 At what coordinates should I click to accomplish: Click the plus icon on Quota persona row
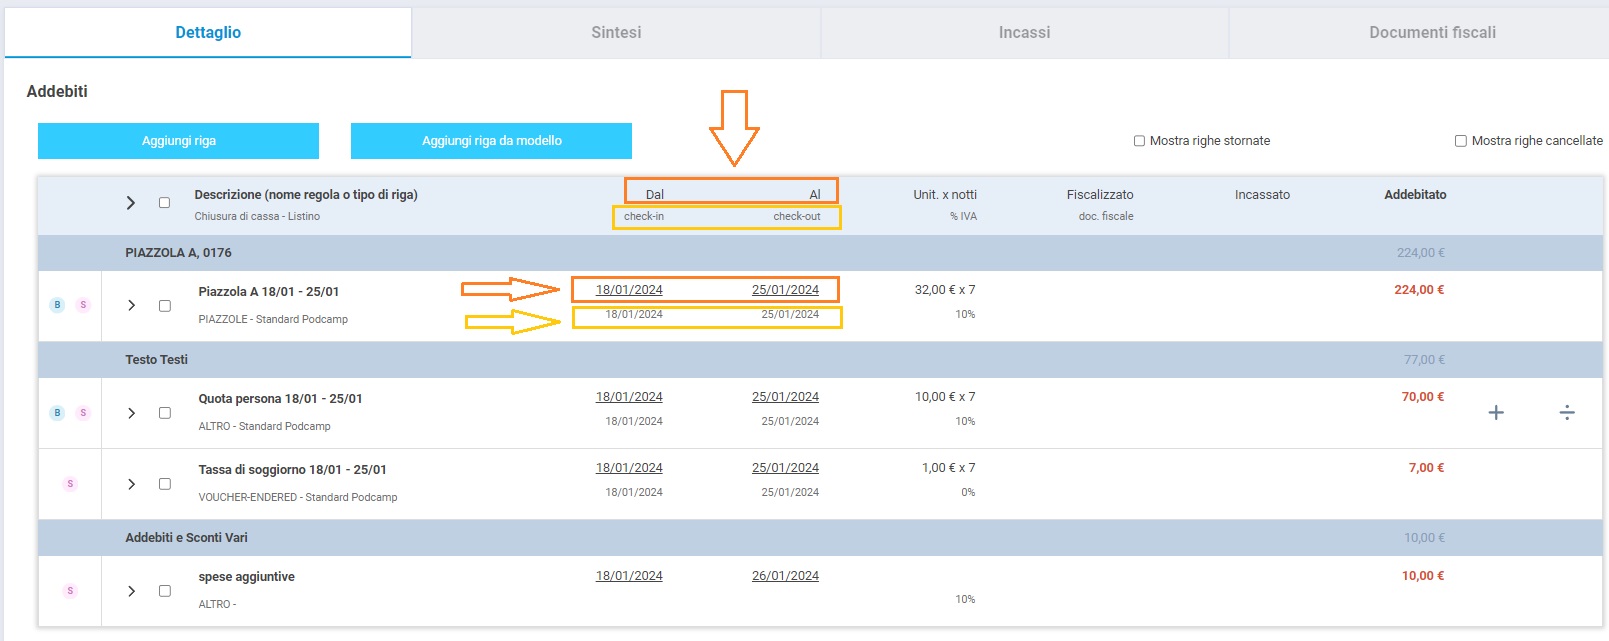click(x=1496, y=413)
